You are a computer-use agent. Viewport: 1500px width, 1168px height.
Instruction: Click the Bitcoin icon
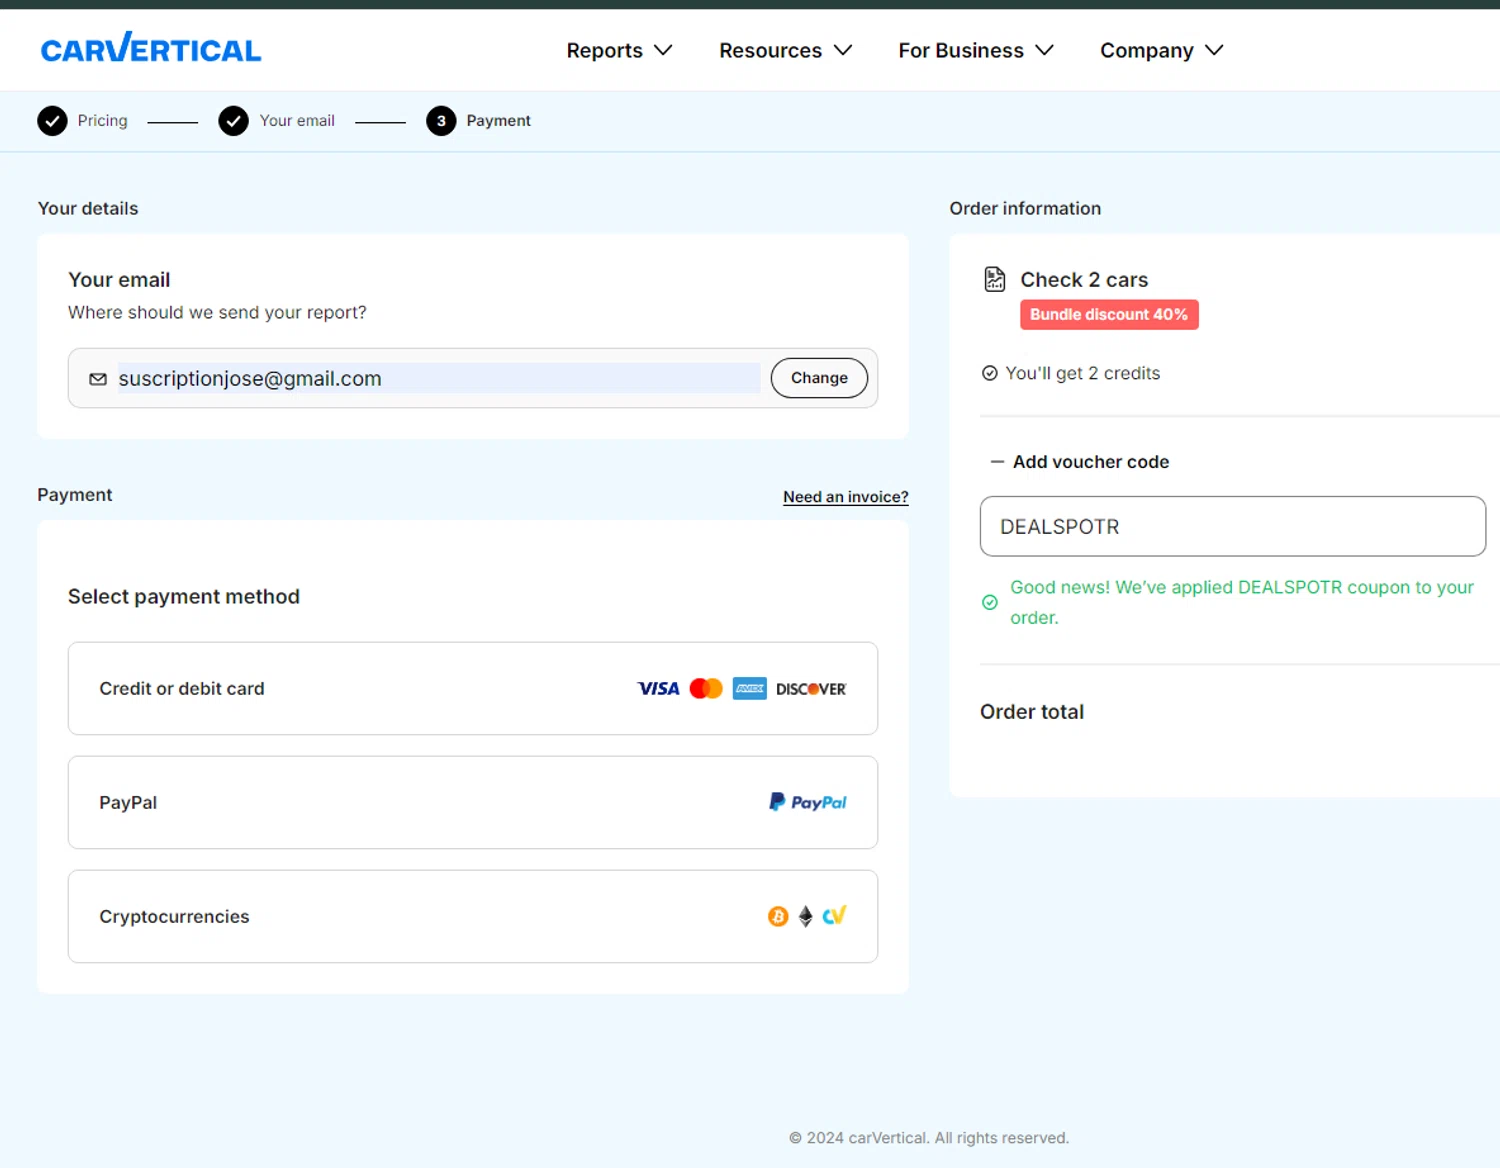[778, 916]
